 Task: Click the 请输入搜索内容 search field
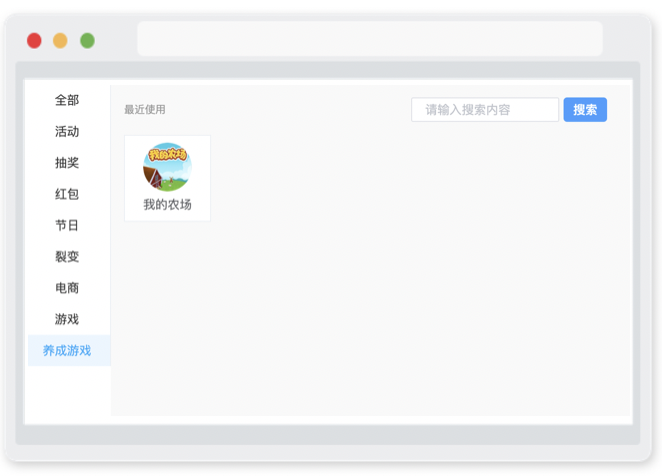click(x=485, y=110)
